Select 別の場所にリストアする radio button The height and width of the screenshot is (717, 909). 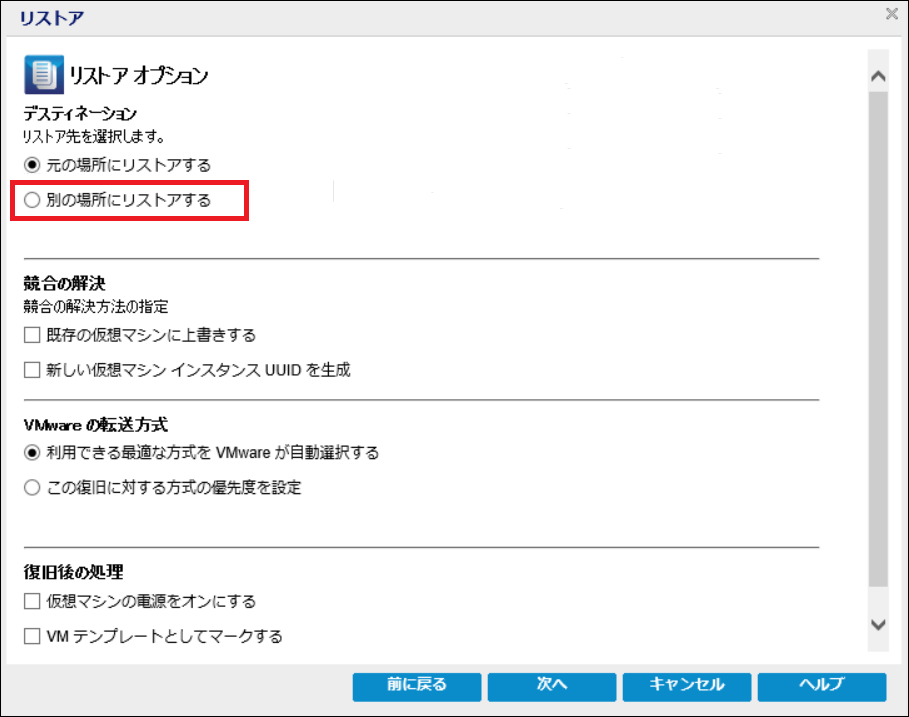pyautogui.click(x=32, y=200)
